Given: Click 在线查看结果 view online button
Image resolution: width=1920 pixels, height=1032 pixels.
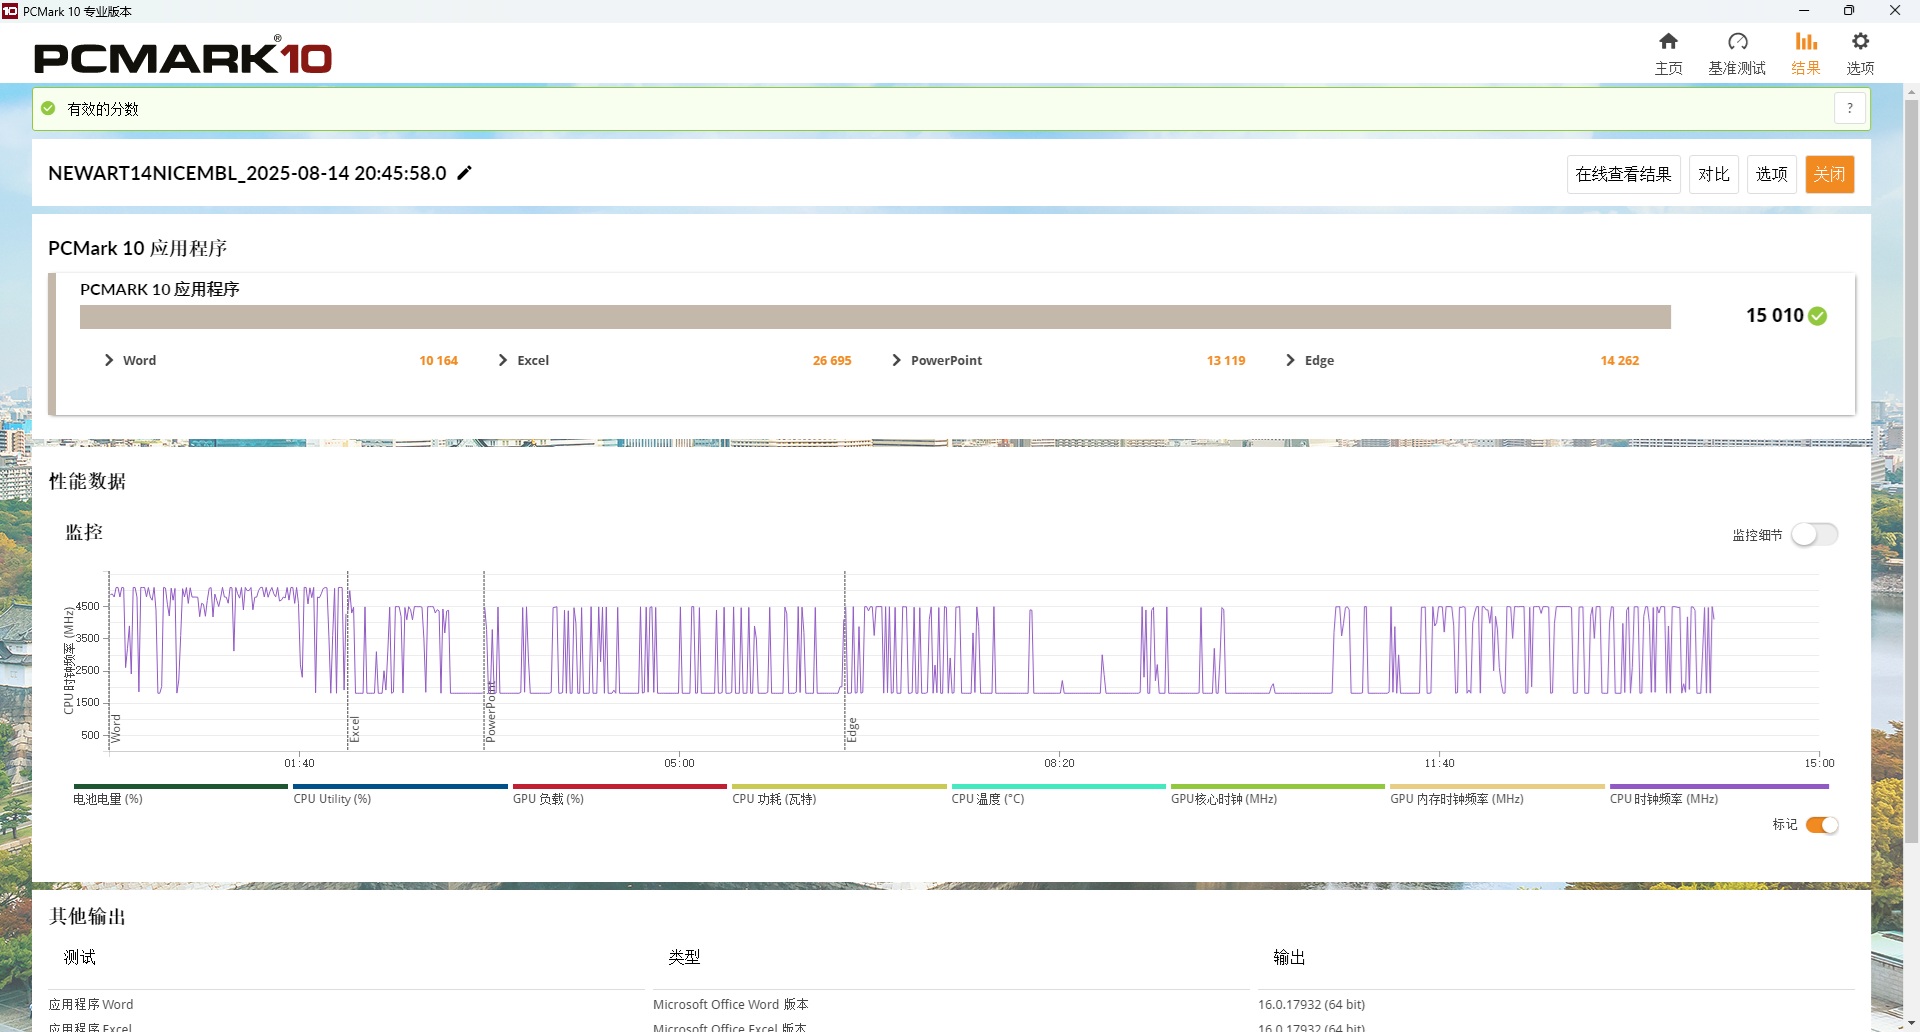Looking at the screenshot, I should point(1623,174).
